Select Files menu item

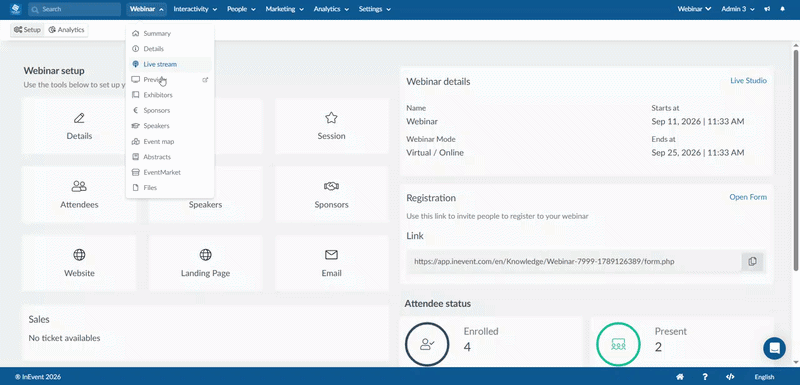click(170, 188)
